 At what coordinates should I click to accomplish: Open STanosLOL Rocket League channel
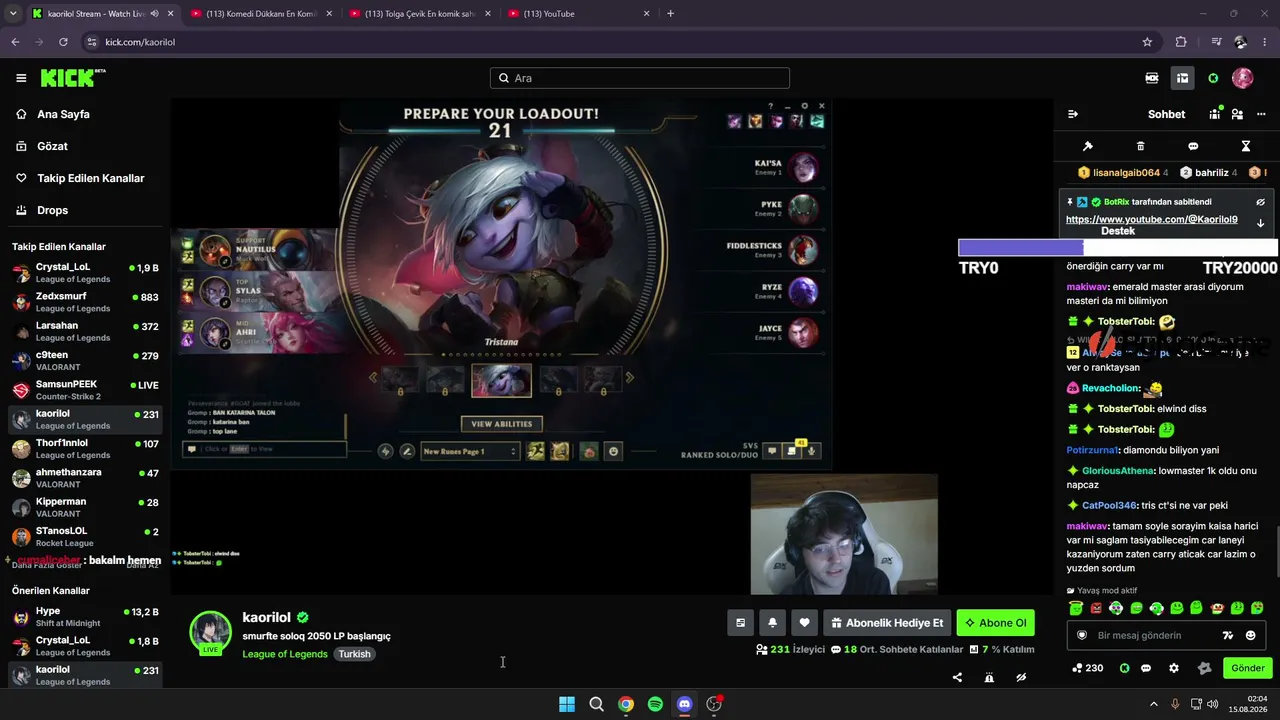tap(85, 536)
